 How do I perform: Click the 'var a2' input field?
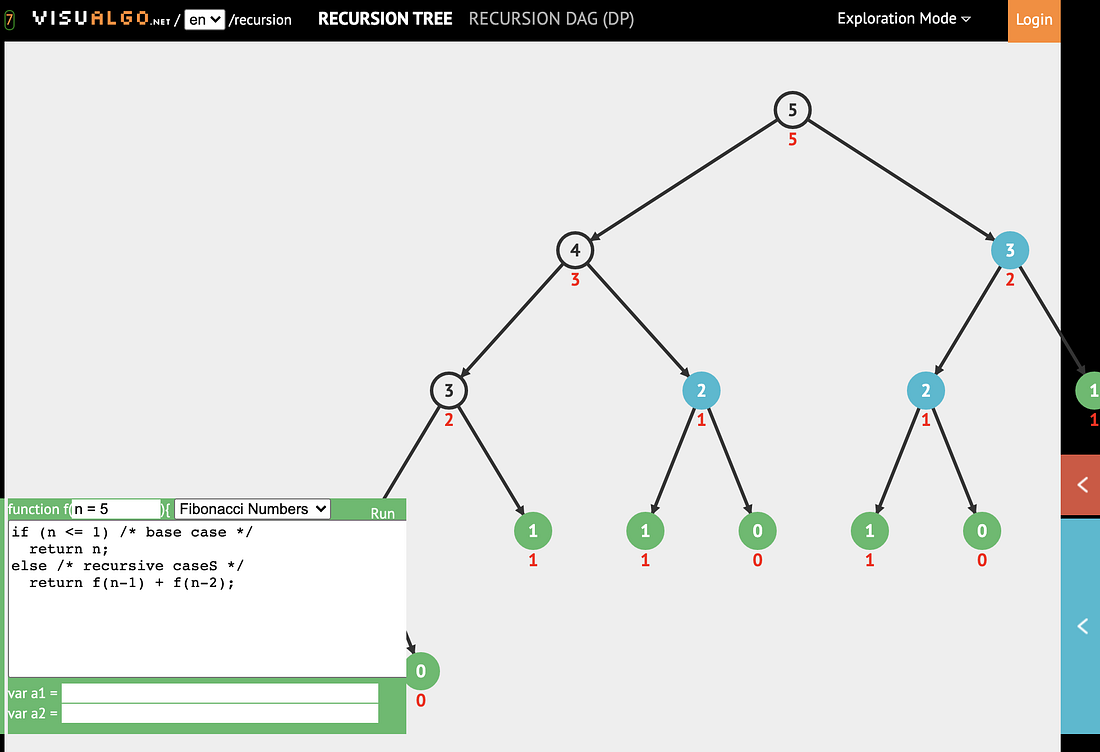click(x=220, y=713)
